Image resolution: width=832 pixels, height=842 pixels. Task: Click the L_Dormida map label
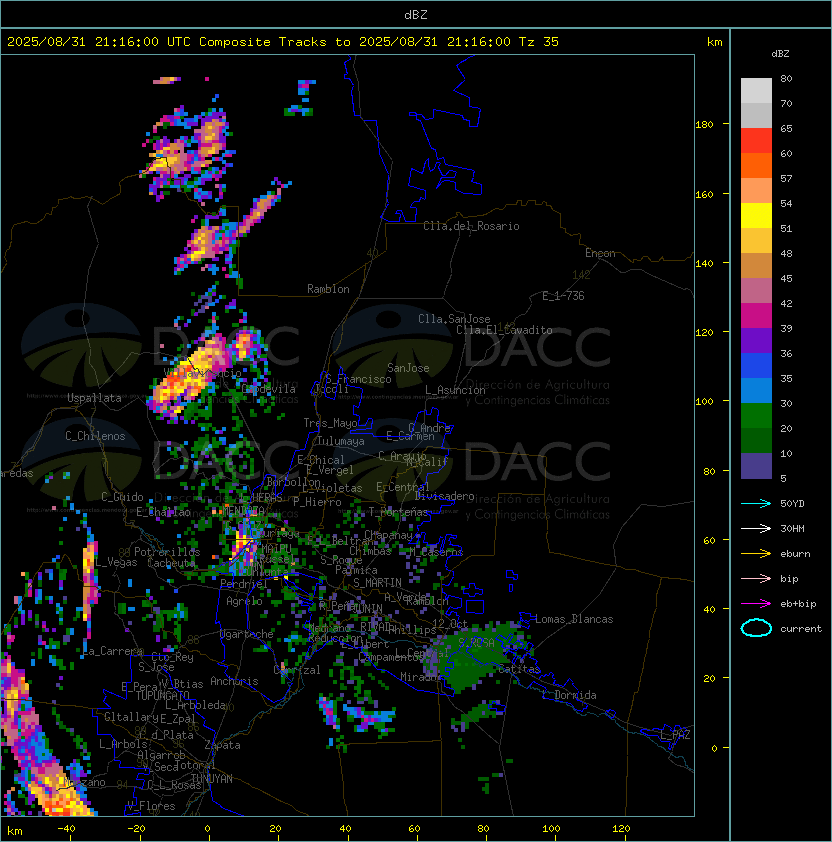point(569,695)
